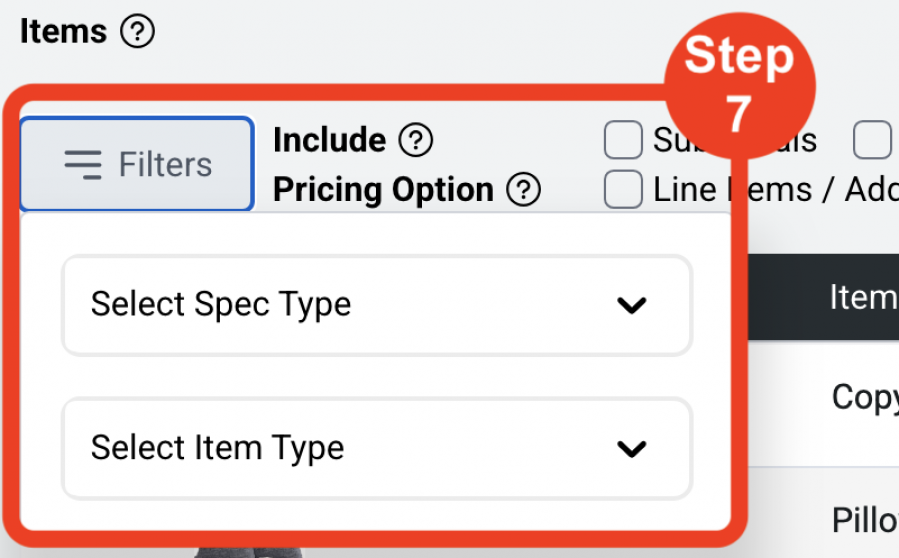Click the chevron arrow in Item Type field

[x=632, y=448]
